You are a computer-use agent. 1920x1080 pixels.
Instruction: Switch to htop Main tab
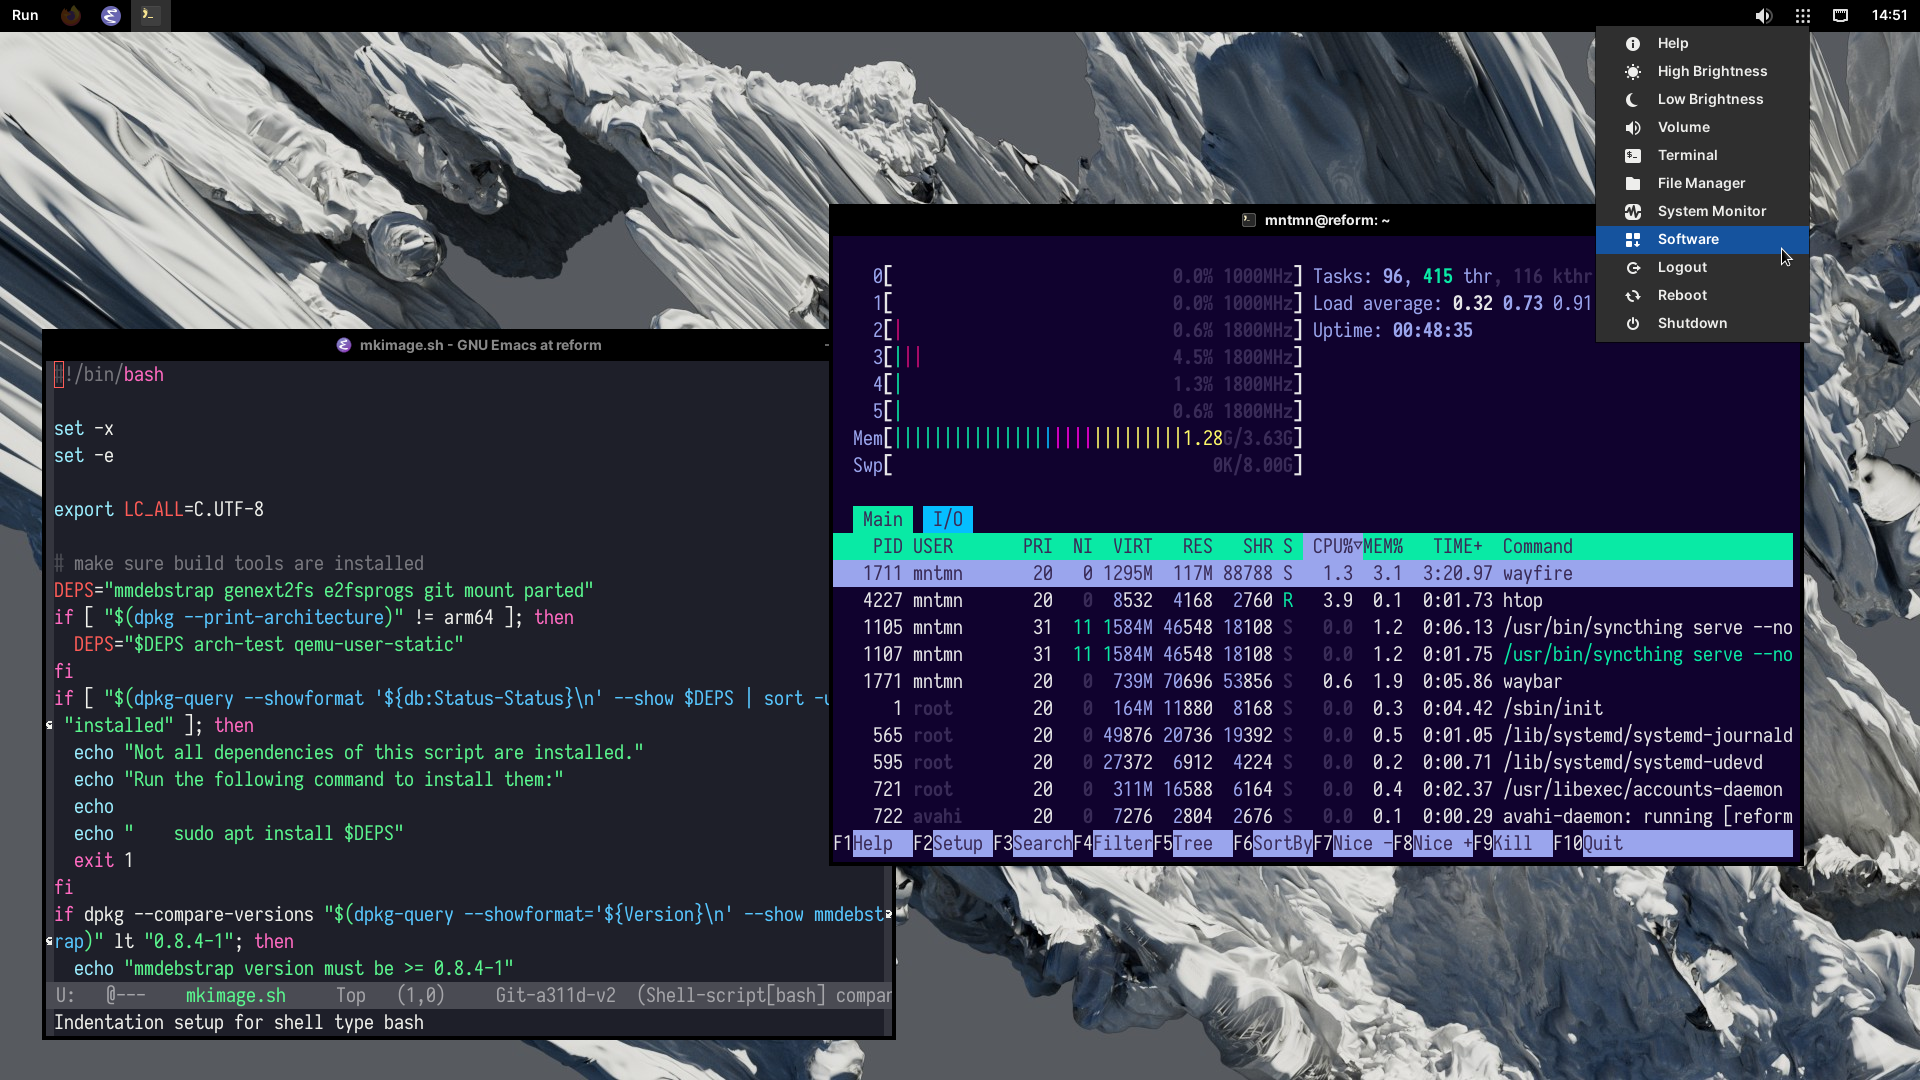(x=882, y=519)
